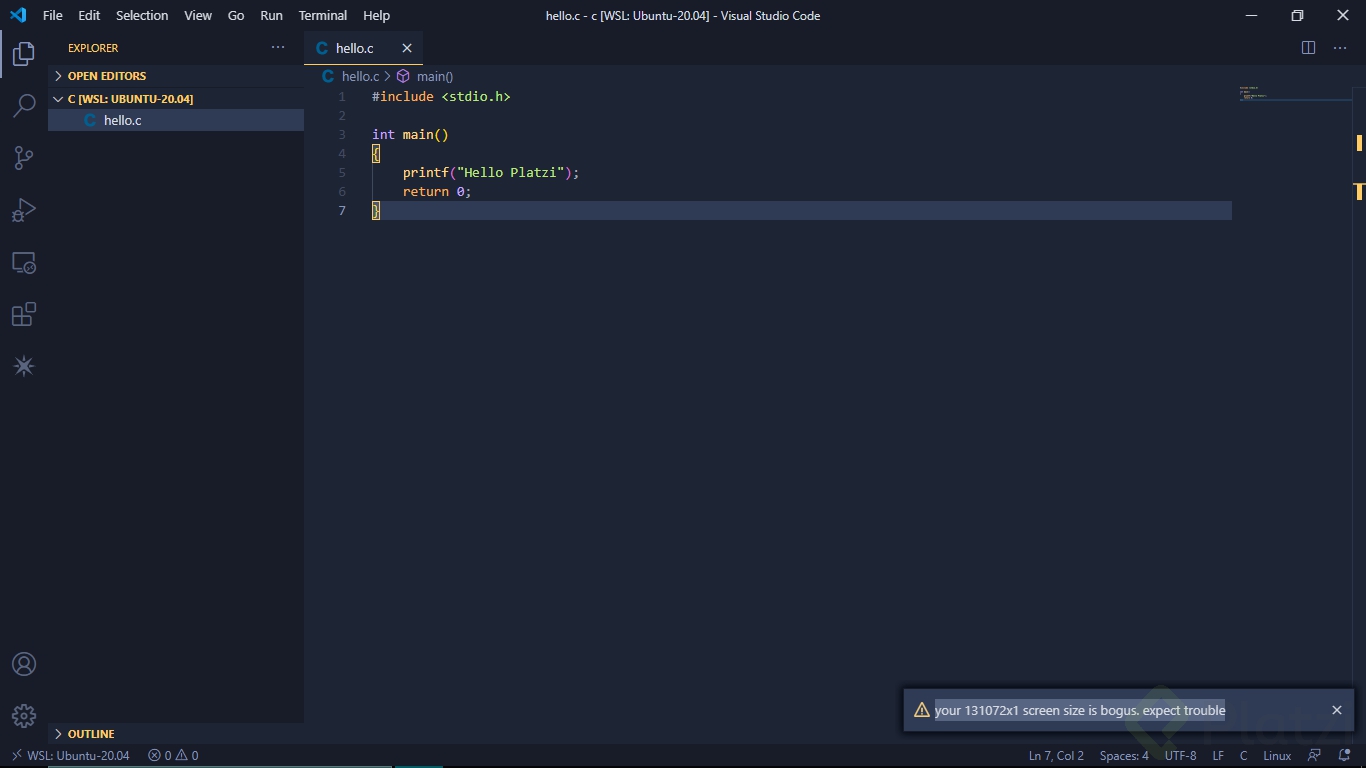This screenshot has width=1366, height=768.
Task: Open the File menu
Action: [x=53, y=15]
